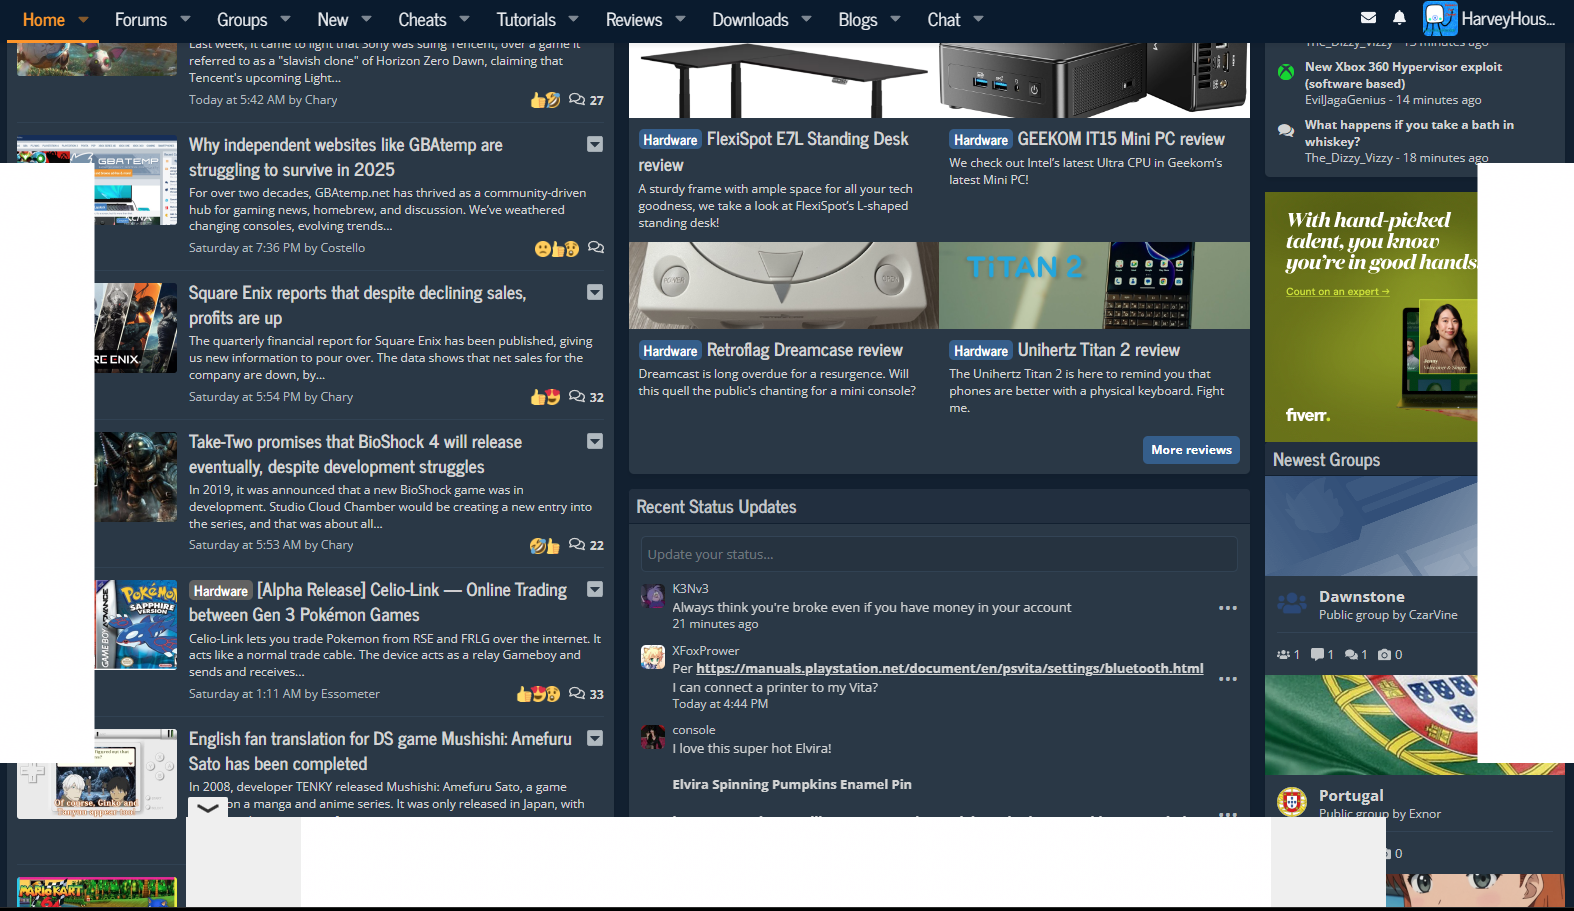Click the Dawnstone group people icon
Image resolution: width=1574 pixels, height=911 pixels.
point(1292,604)
